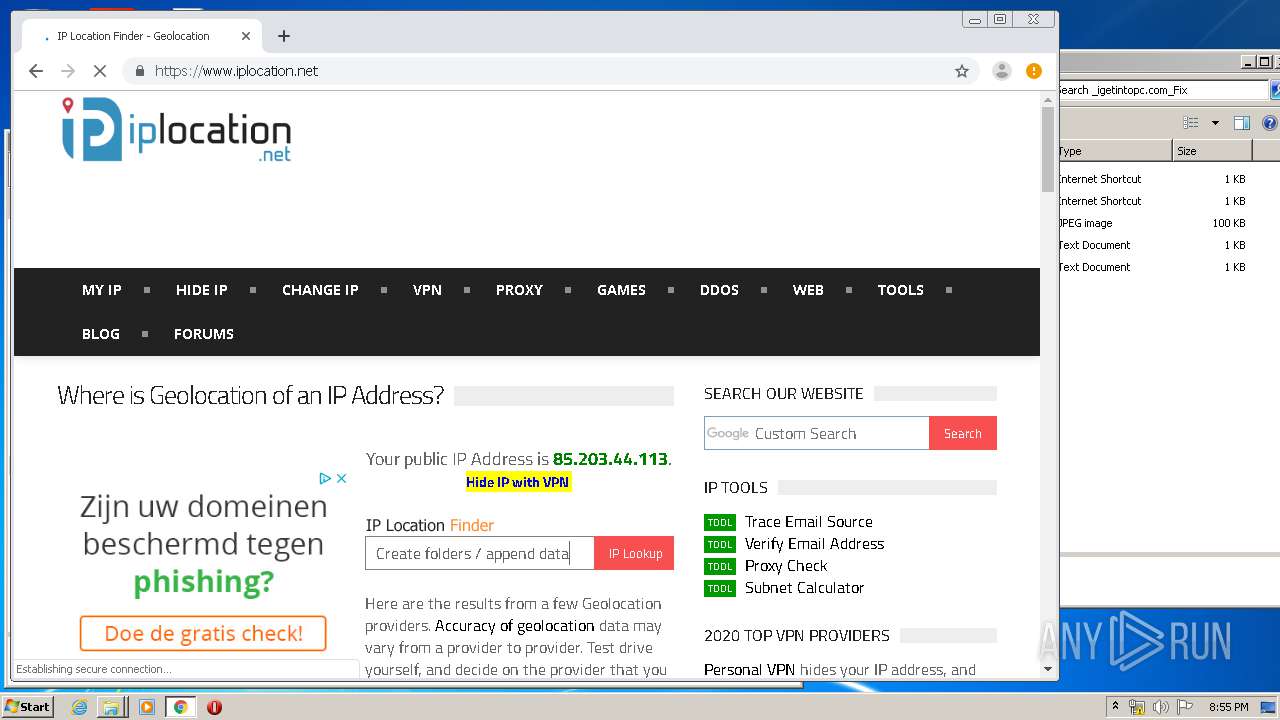Open the DDOS menu item
The image size is (1280, 720).
[x=719, y=290]
